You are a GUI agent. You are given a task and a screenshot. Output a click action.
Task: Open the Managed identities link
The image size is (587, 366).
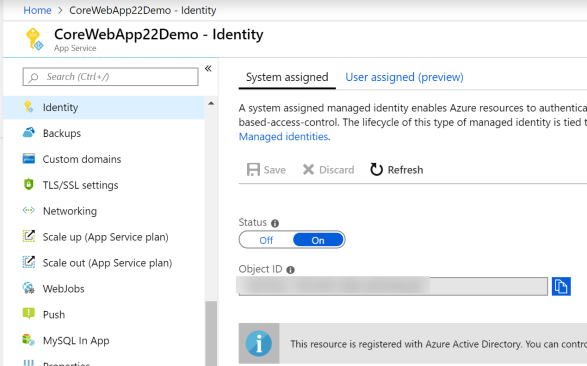coord(283,137)
